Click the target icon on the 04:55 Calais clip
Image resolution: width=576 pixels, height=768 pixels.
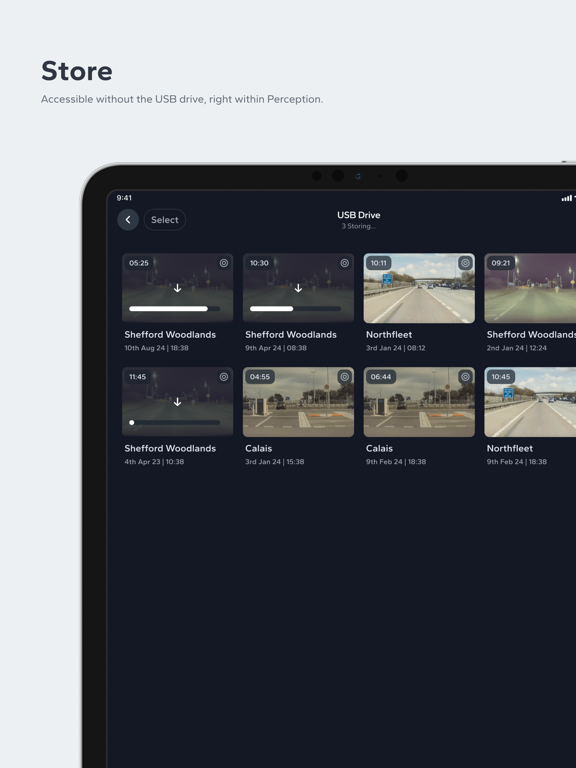click(x=345, y=377)
